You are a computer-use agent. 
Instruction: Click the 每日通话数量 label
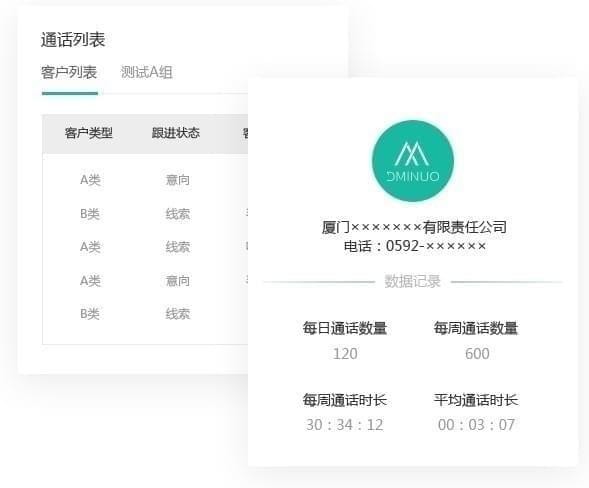click(x=345, y=328)
